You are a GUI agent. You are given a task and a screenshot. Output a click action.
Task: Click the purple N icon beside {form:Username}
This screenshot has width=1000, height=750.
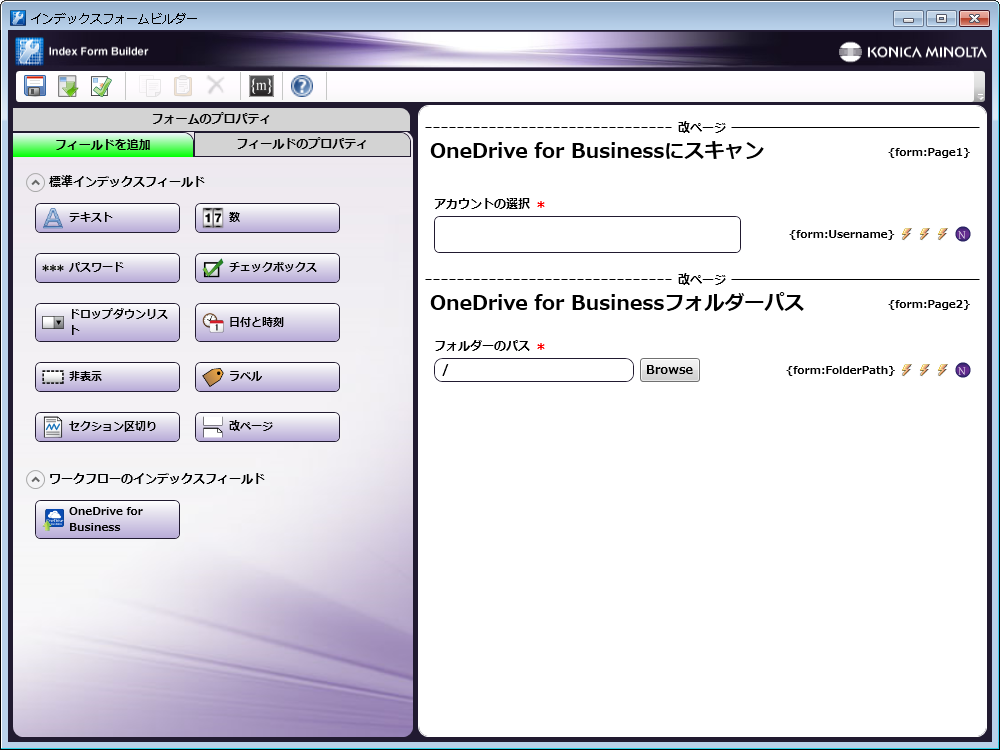pyautogui.click(x=963, y=234)
